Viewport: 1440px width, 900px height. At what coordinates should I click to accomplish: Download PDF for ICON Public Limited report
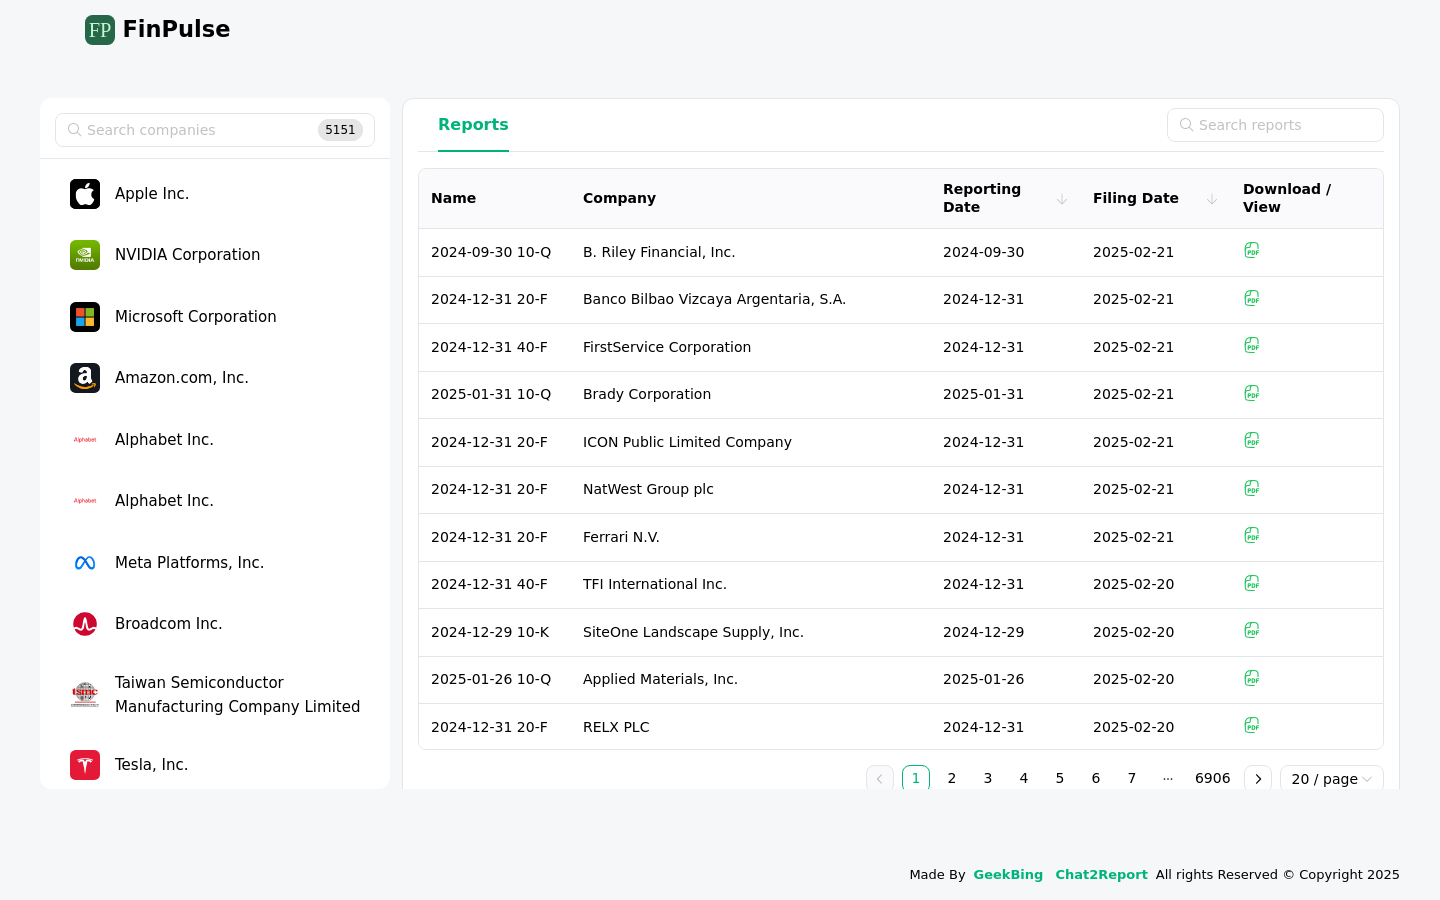[1251, 440]
